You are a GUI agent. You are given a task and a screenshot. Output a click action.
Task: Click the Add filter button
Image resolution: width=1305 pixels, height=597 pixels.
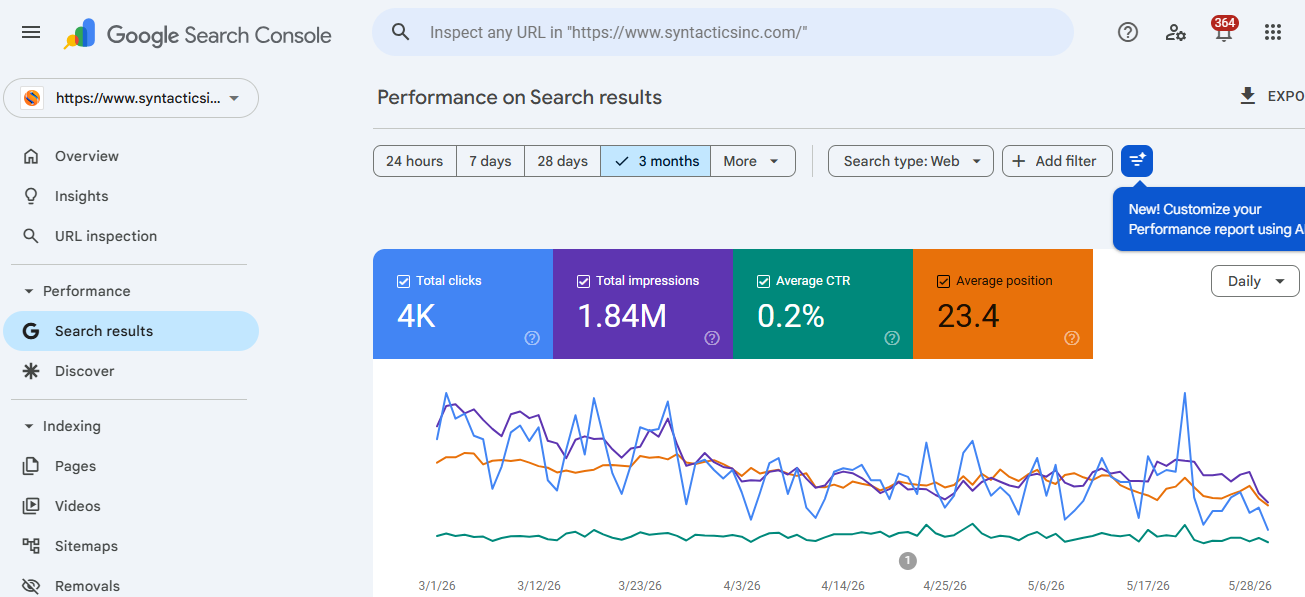1057,161
